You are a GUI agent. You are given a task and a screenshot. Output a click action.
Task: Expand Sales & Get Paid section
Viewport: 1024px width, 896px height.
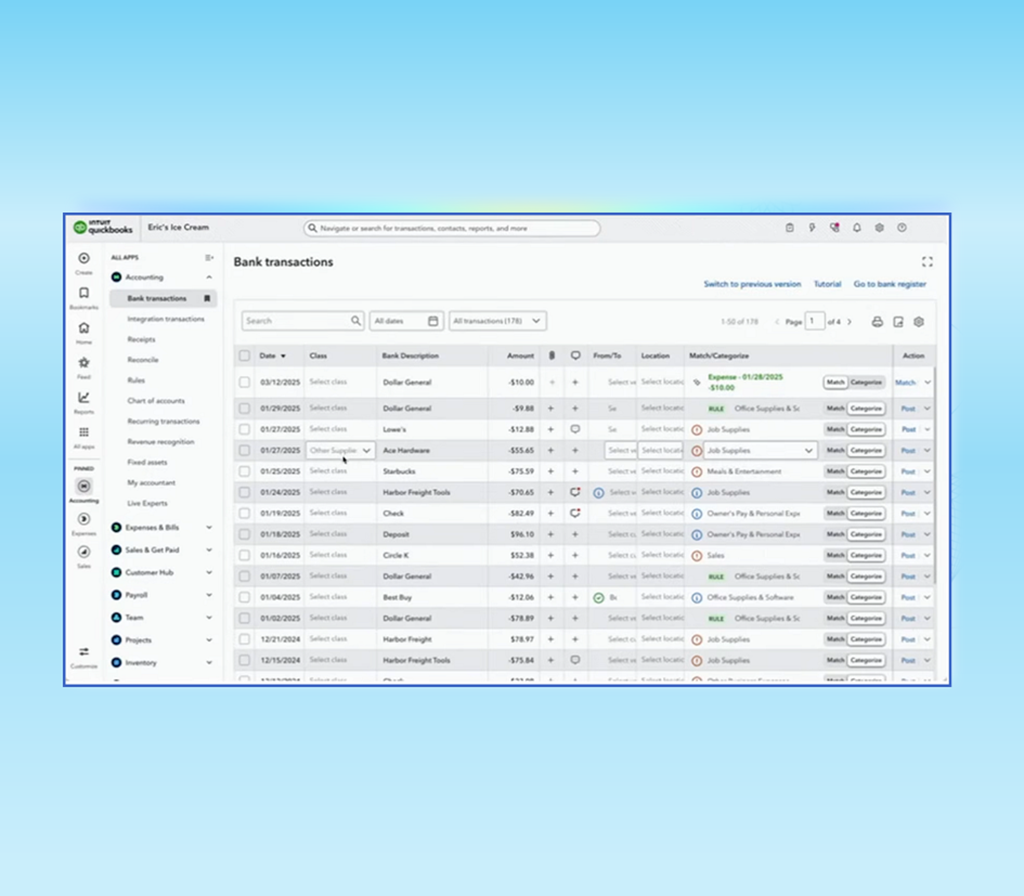209,550
